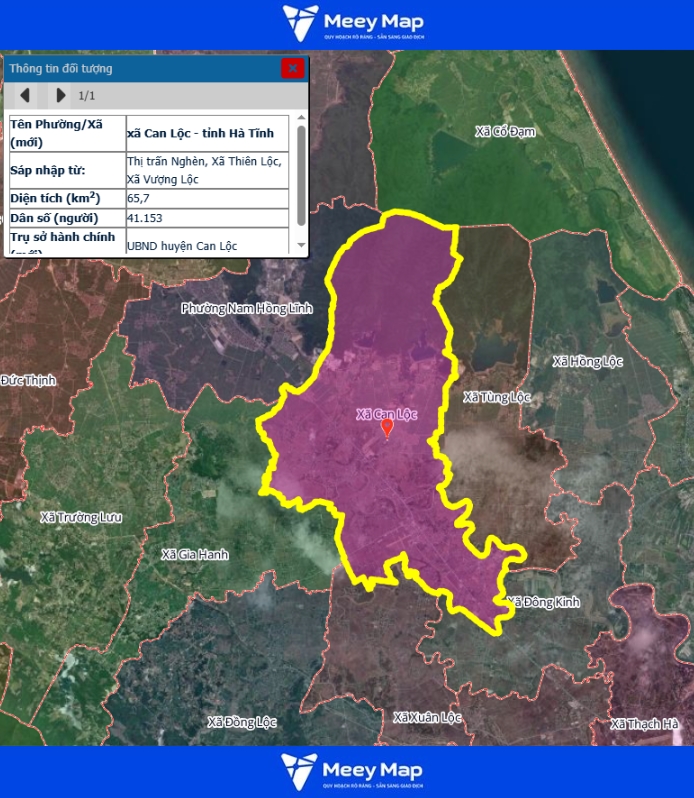This screenshot has width=694, height=798.
Task: Select the Xã Xuân Lộc area label
Action: pyautogui.click(x=427, y=717)
